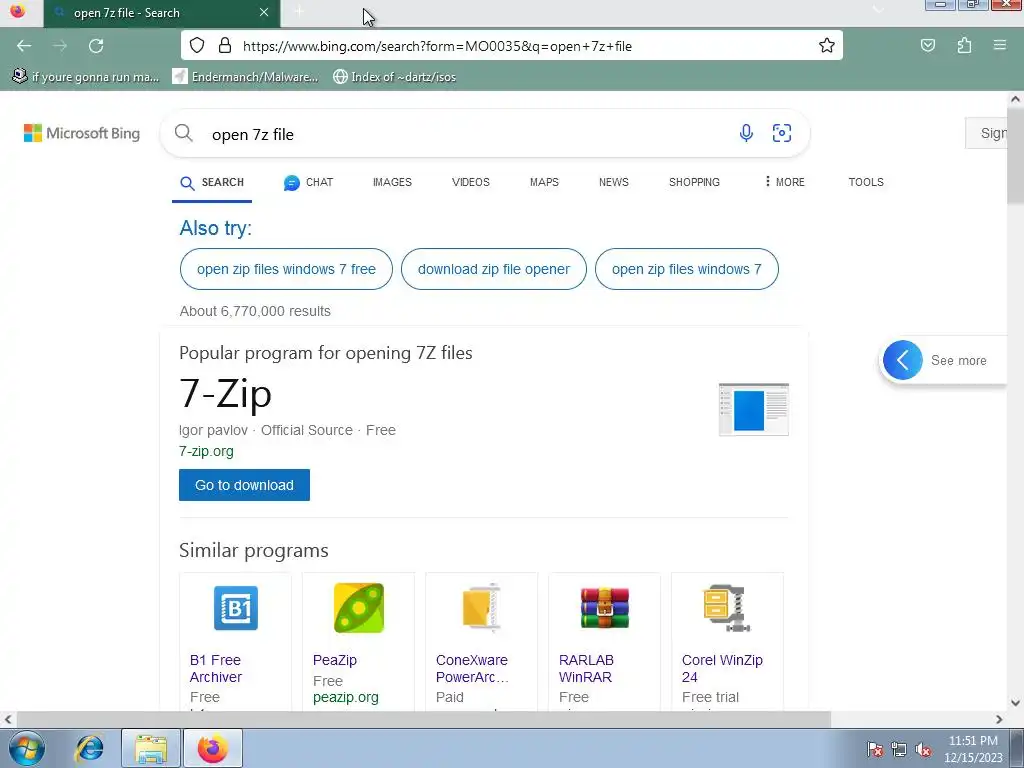The image size is (1024, 768).
Task: Go back with the browser back arrow
Action: click(x=24, y=46)
